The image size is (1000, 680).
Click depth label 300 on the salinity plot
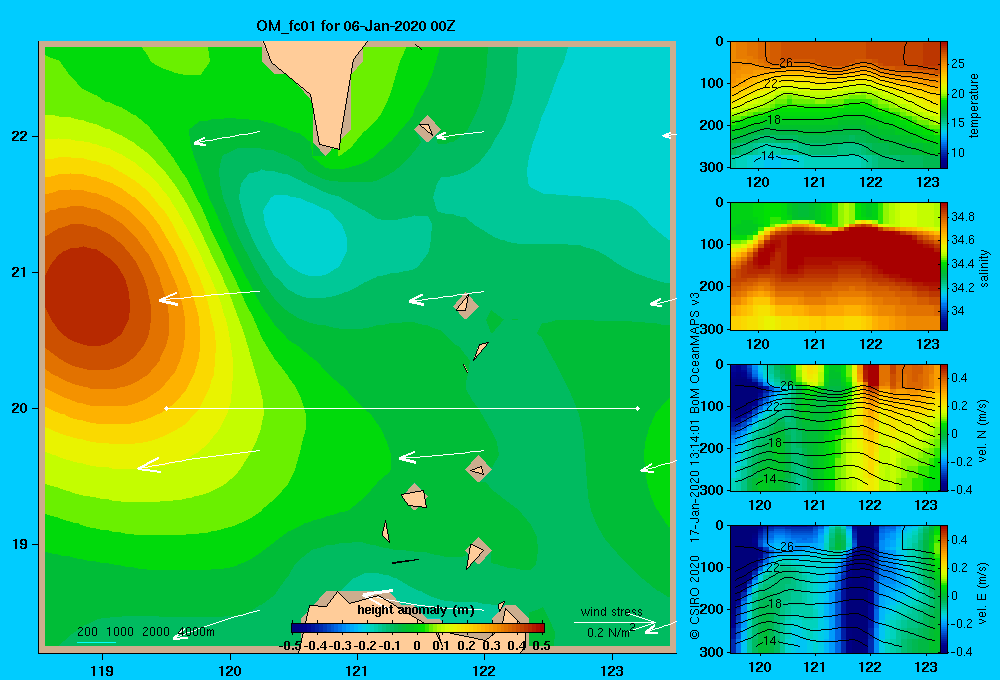[x=712, y=329]
